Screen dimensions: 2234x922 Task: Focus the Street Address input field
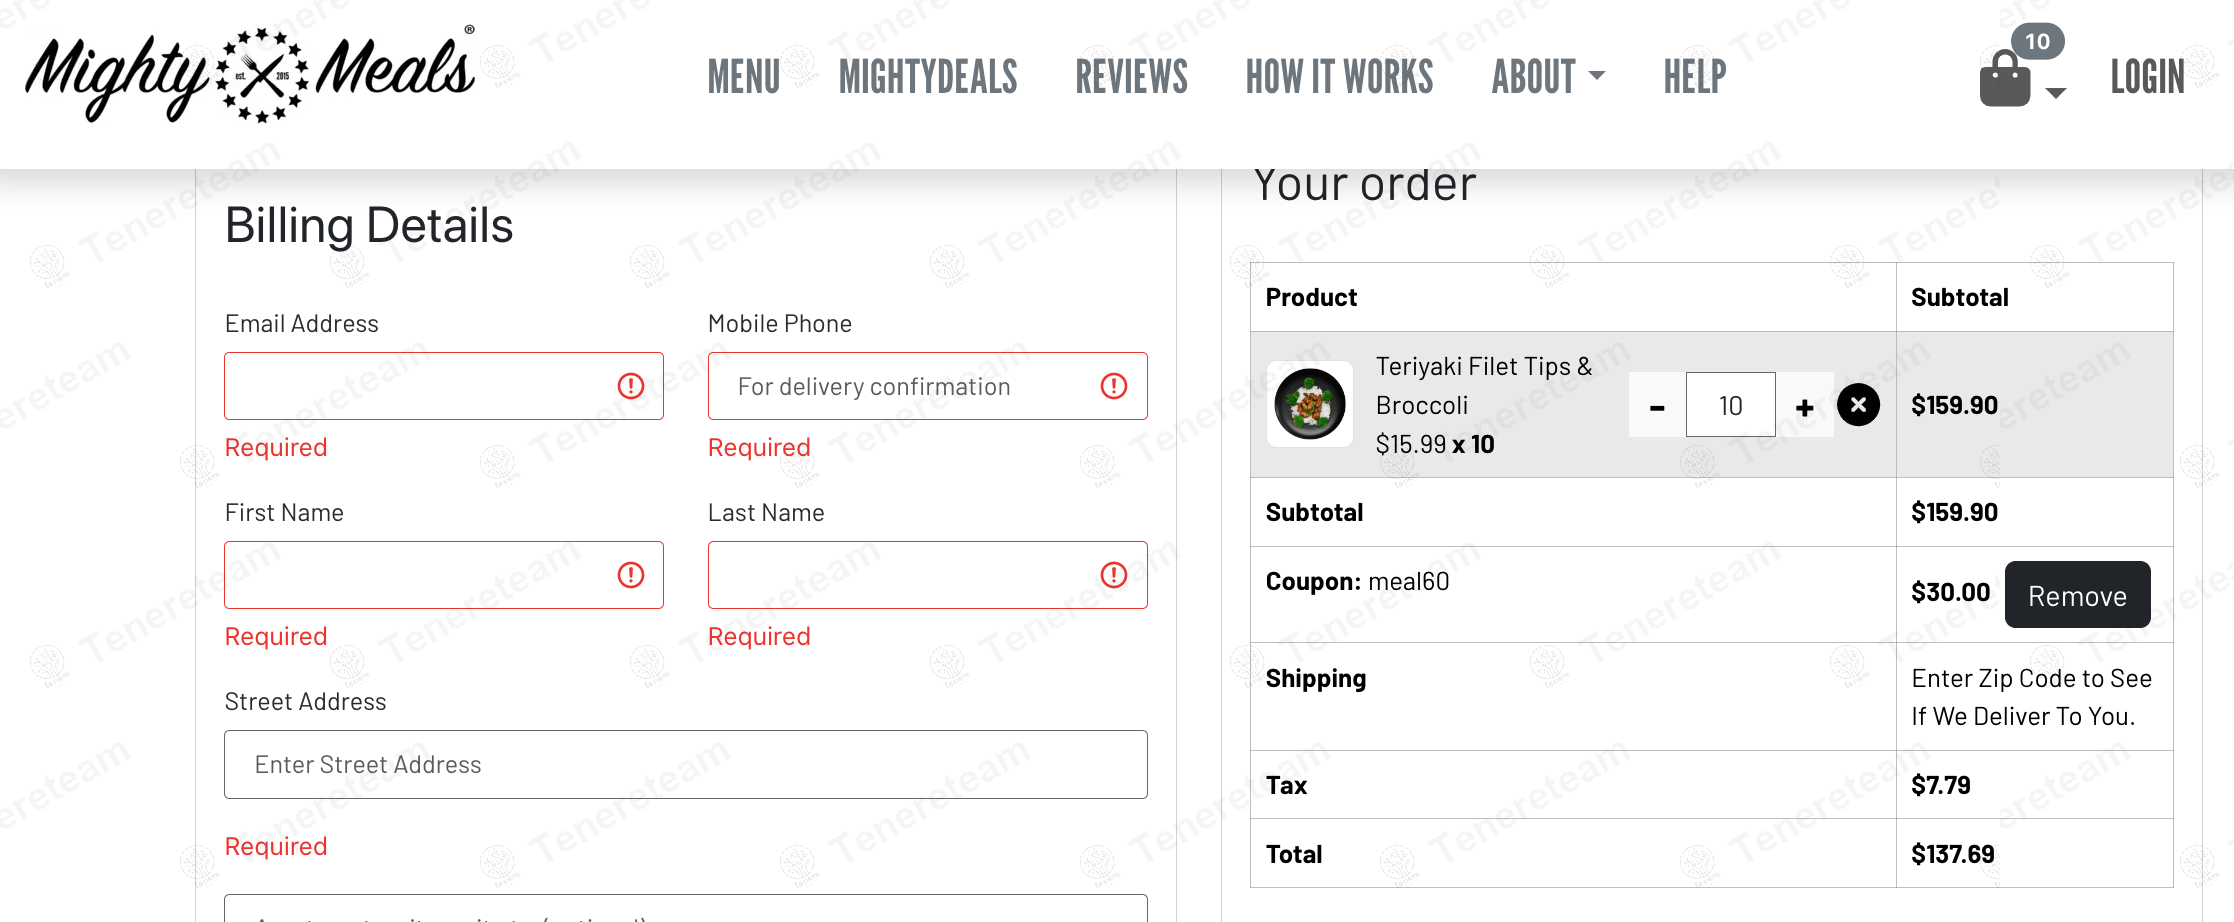[x=685, y=765]
